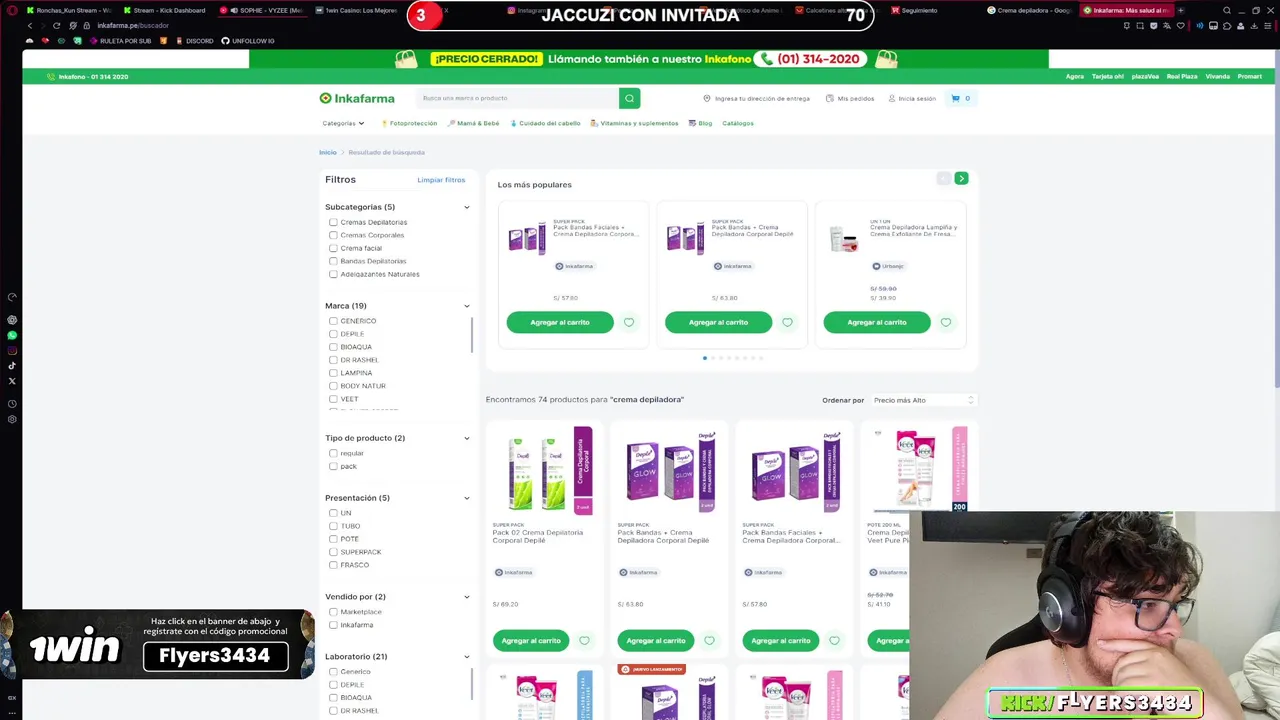Click the first carousel pagination dot
Viewport: 1280px width, 720px height.
coord(705,357)
